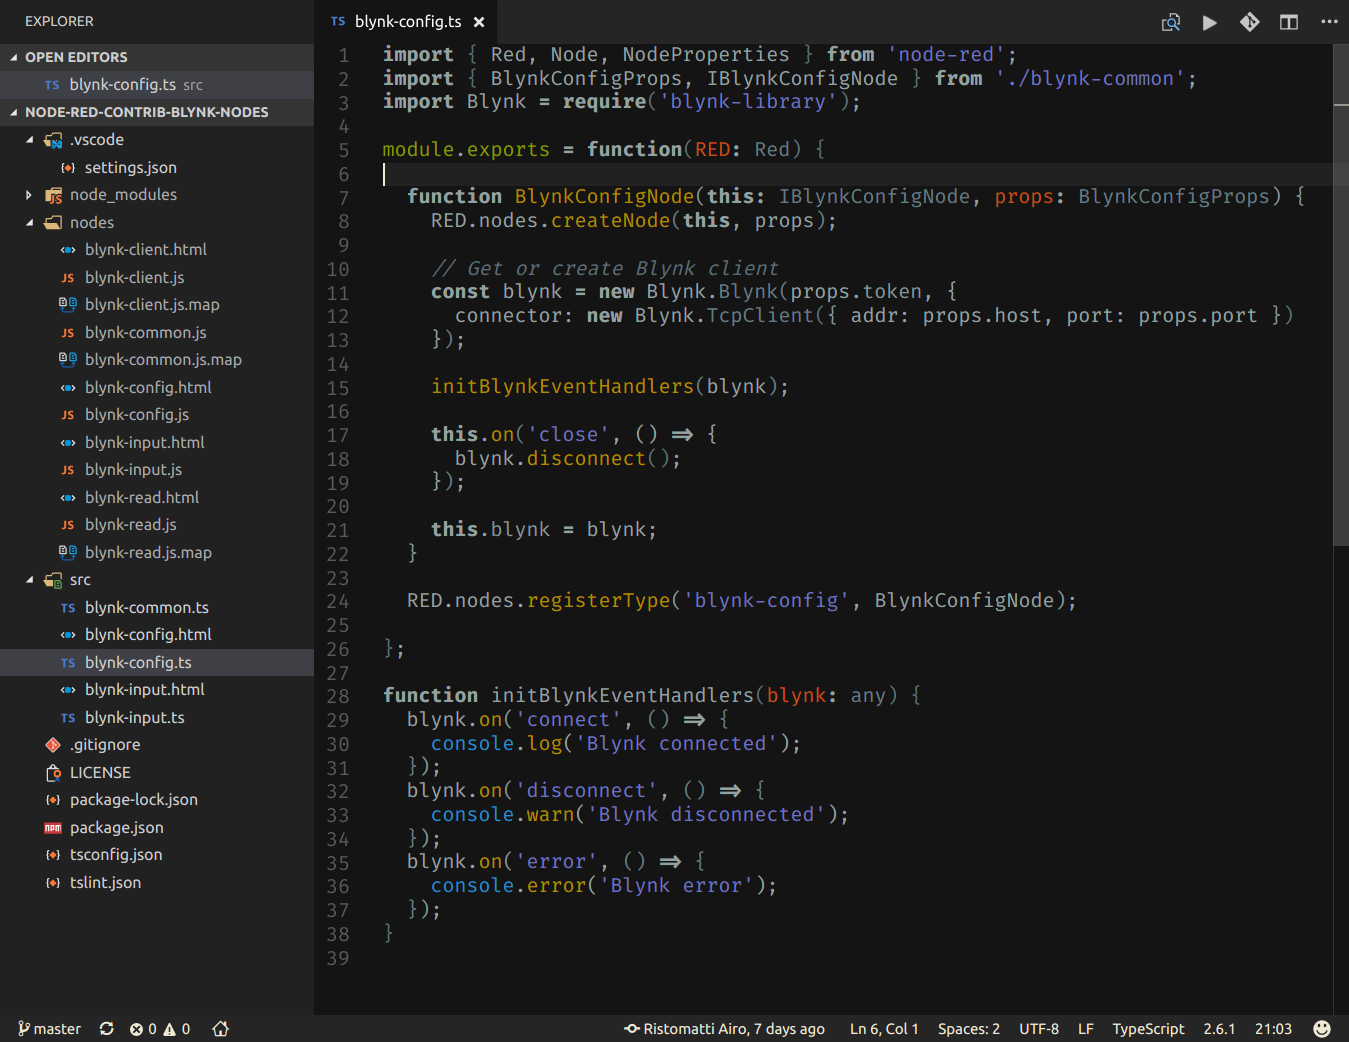The height and width of the screenshot is (1042, 1349).
Task: Open package.json with npm icon
Action: 157,827
